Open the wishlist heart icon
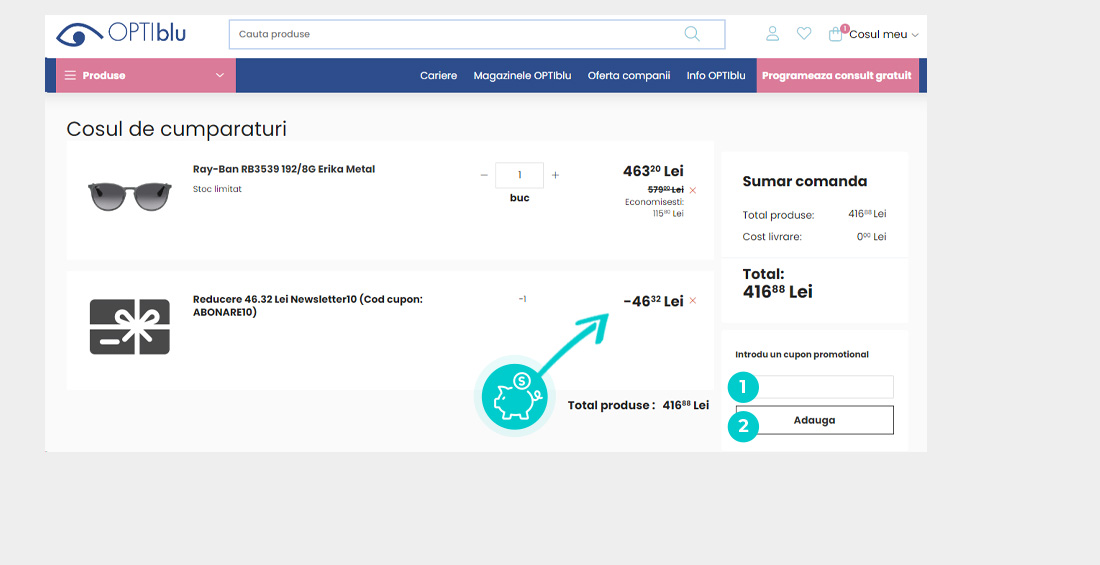Viewport: 1100px width, 565px height. [x=804, y=34]
